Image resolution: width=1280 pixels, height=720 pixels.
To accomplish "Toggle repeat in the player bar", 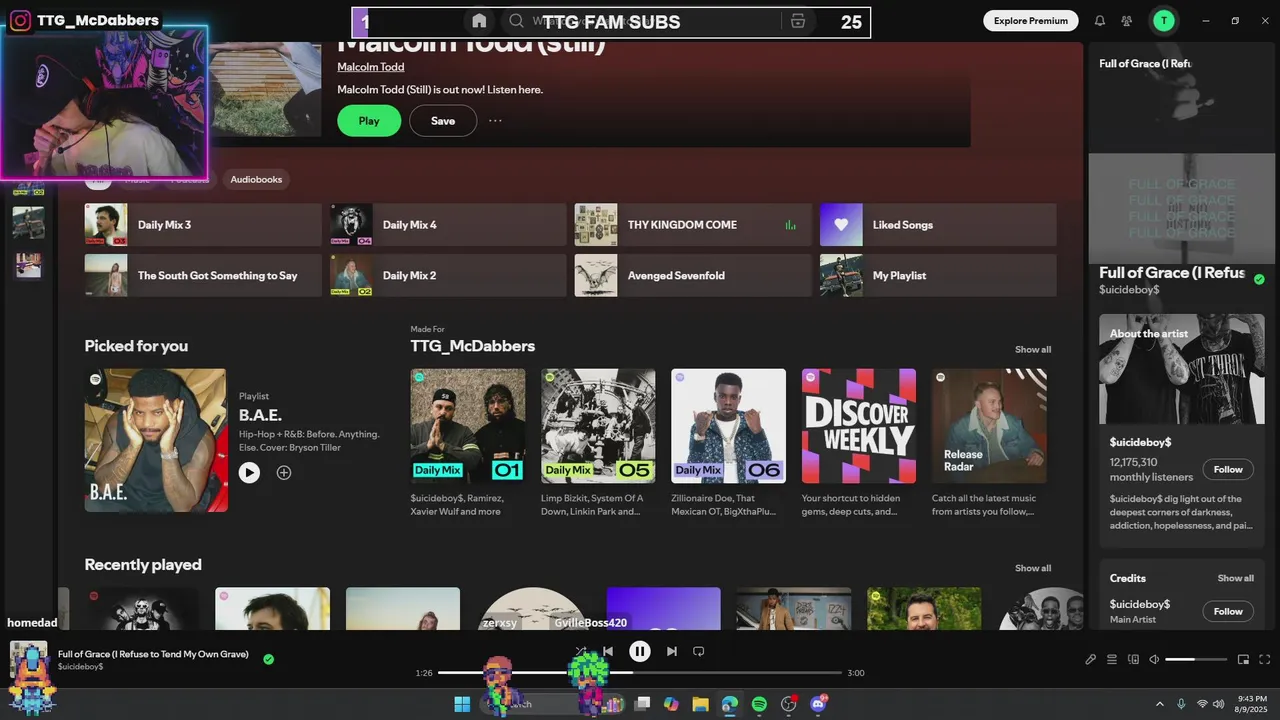I will [699, 651].
